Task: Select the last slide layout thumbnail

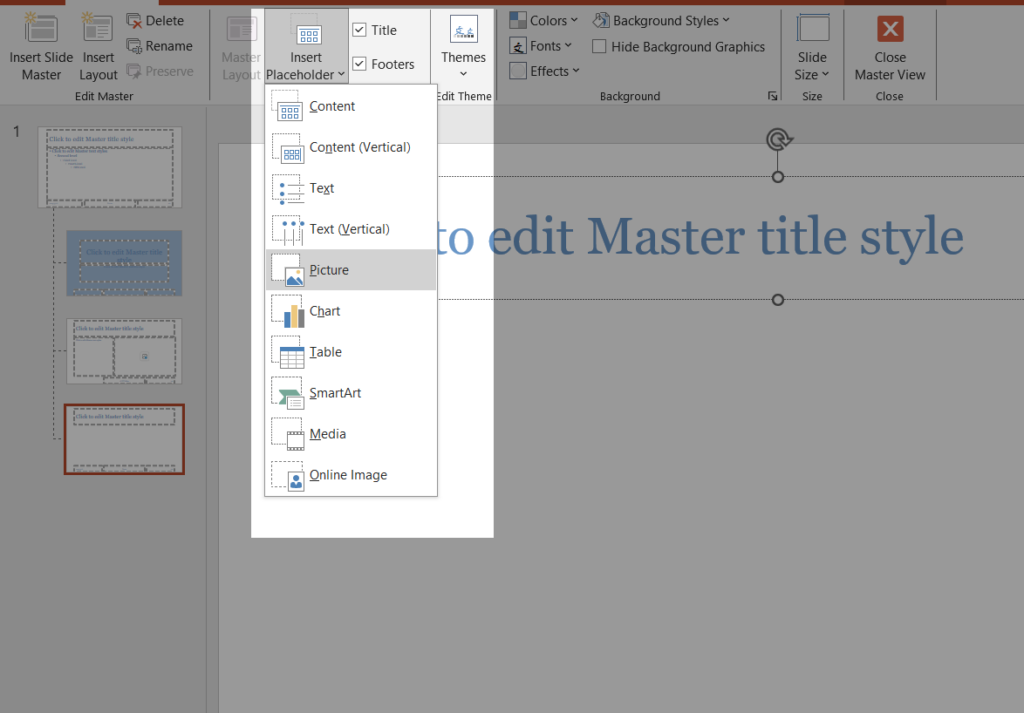Action: pos(123,438)
